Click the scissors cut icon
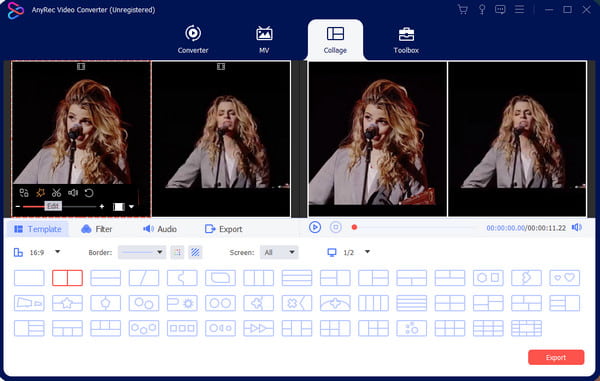The image size is (600, 381). [x=57, y=193]
